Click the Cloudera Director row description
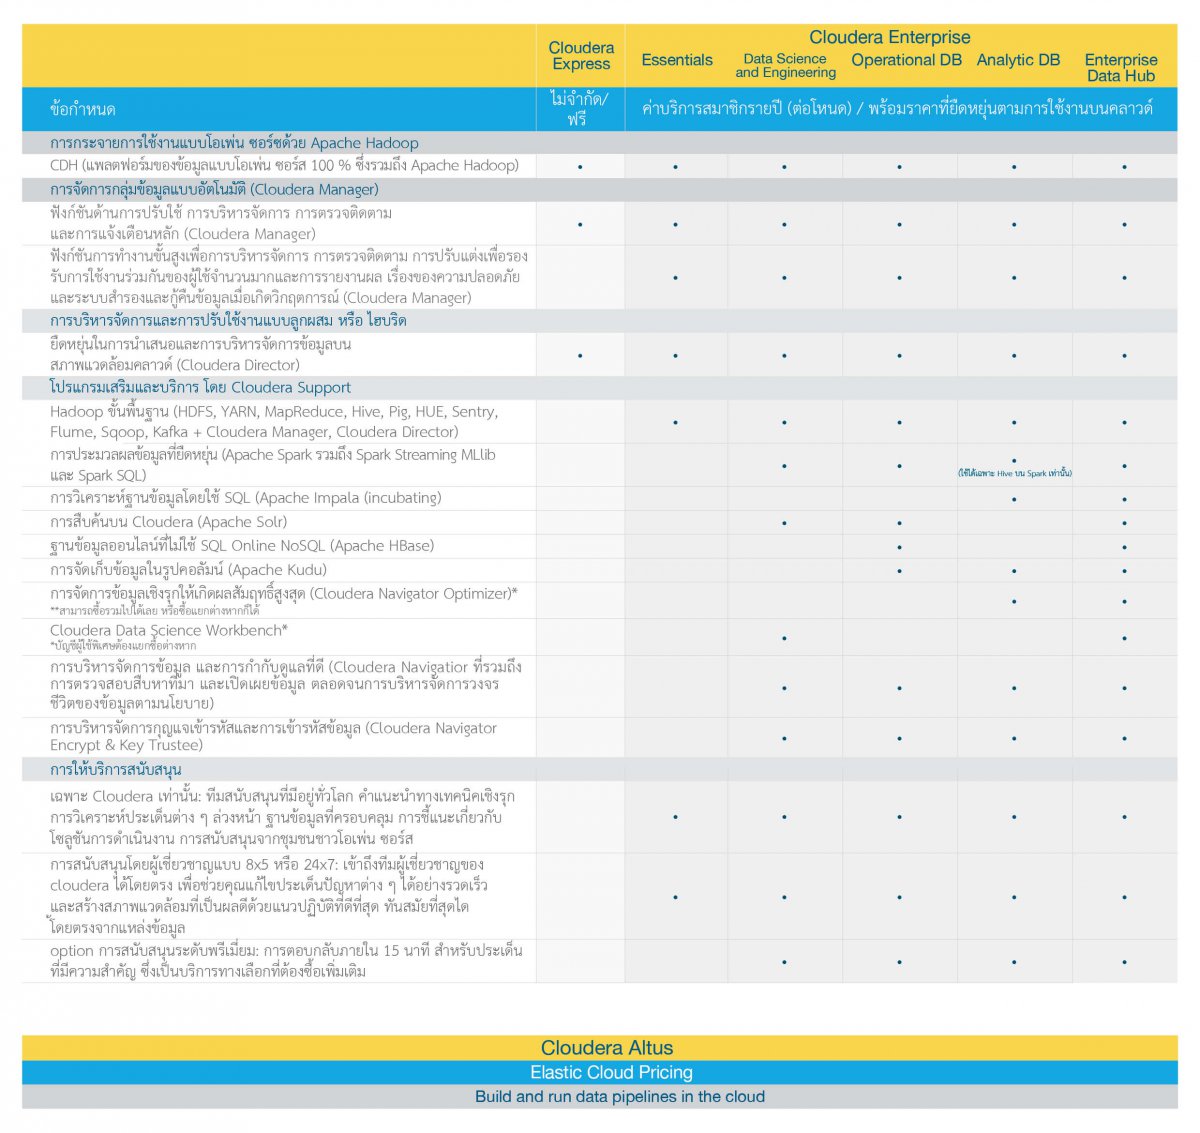The height and width of the screenshot is (1133, 1200). [x=200, y=354]
